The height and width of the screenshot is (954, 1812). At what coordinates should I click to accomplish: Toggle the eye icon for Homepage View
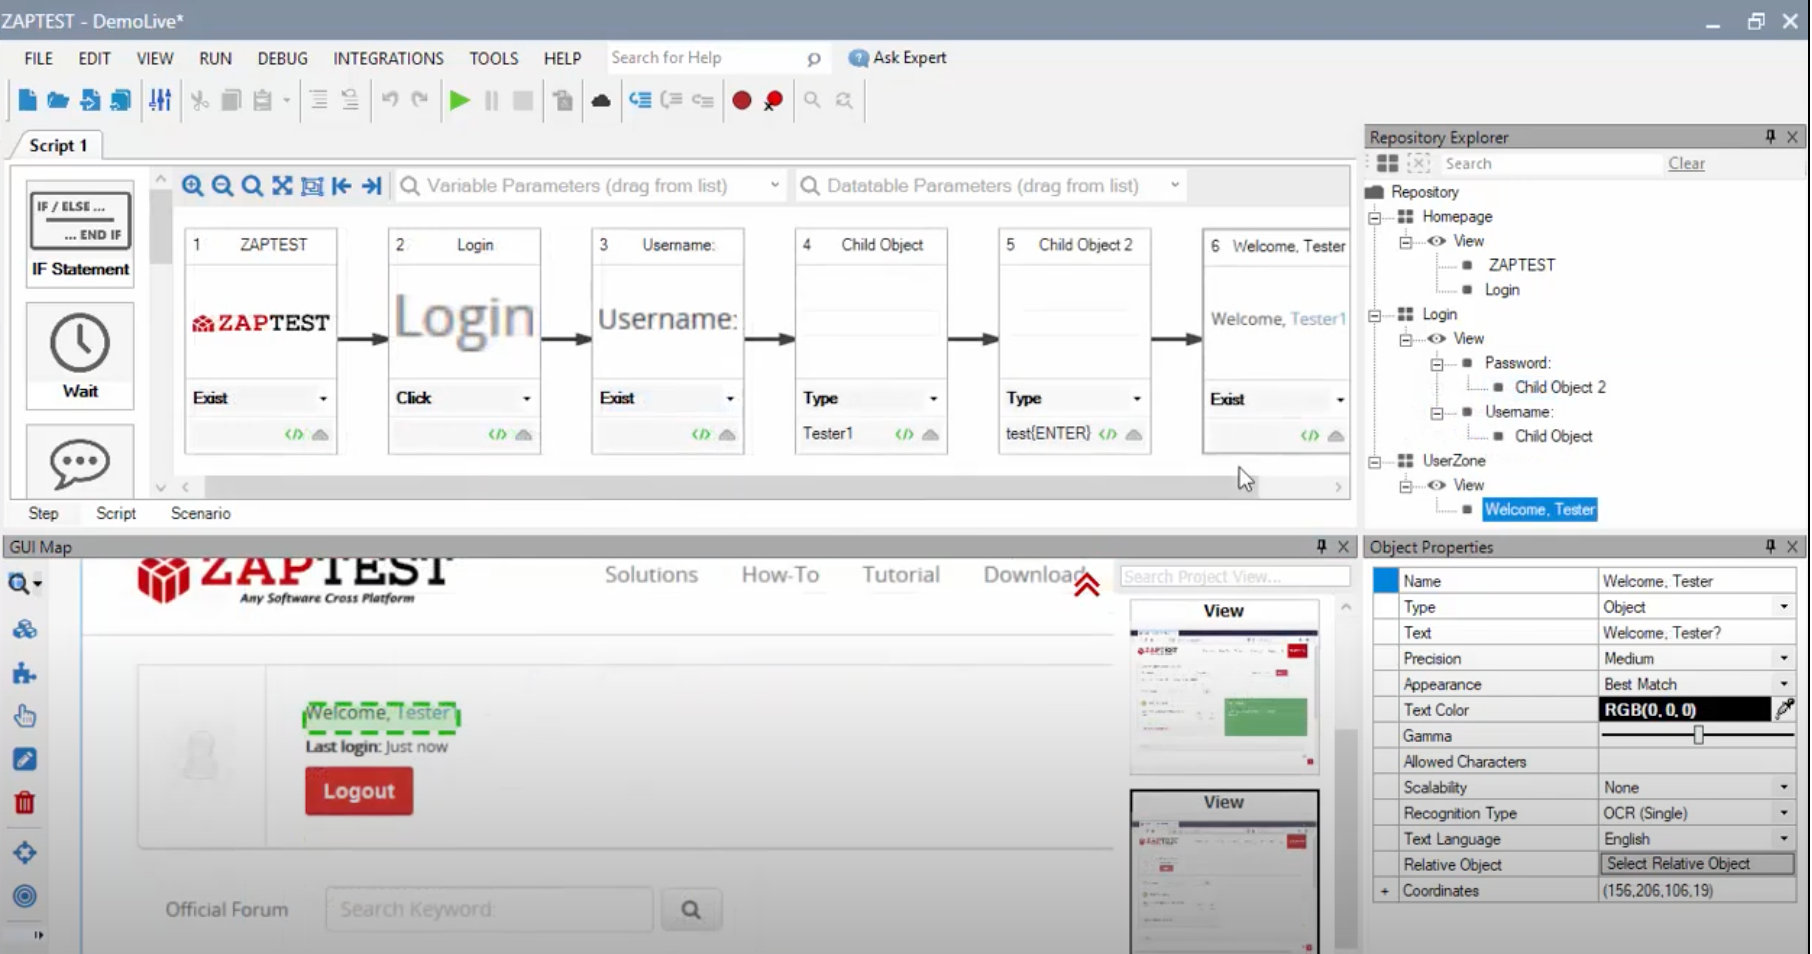(x=1437, y=241)
